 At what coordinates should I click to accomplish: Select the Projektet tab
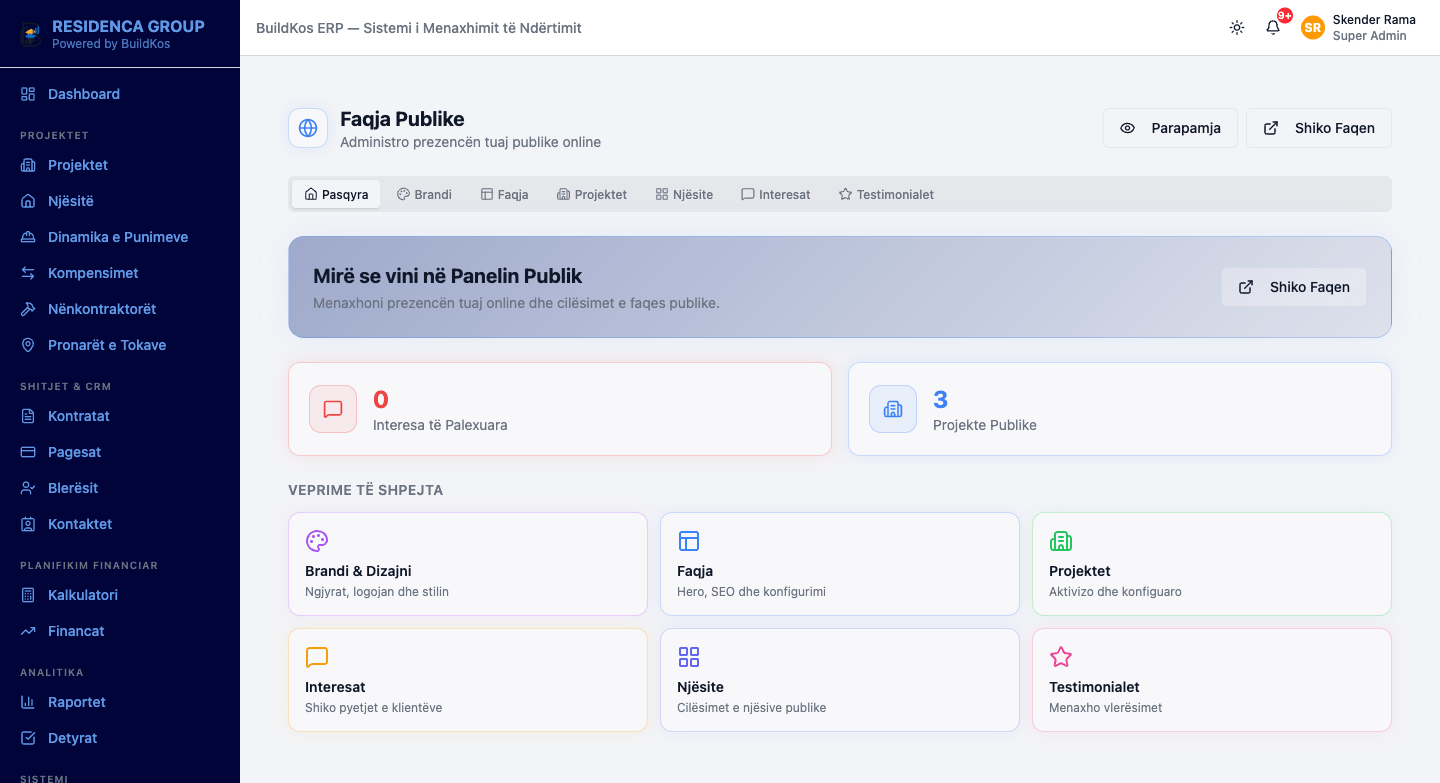pyautogui.click(x=592, y=194)
